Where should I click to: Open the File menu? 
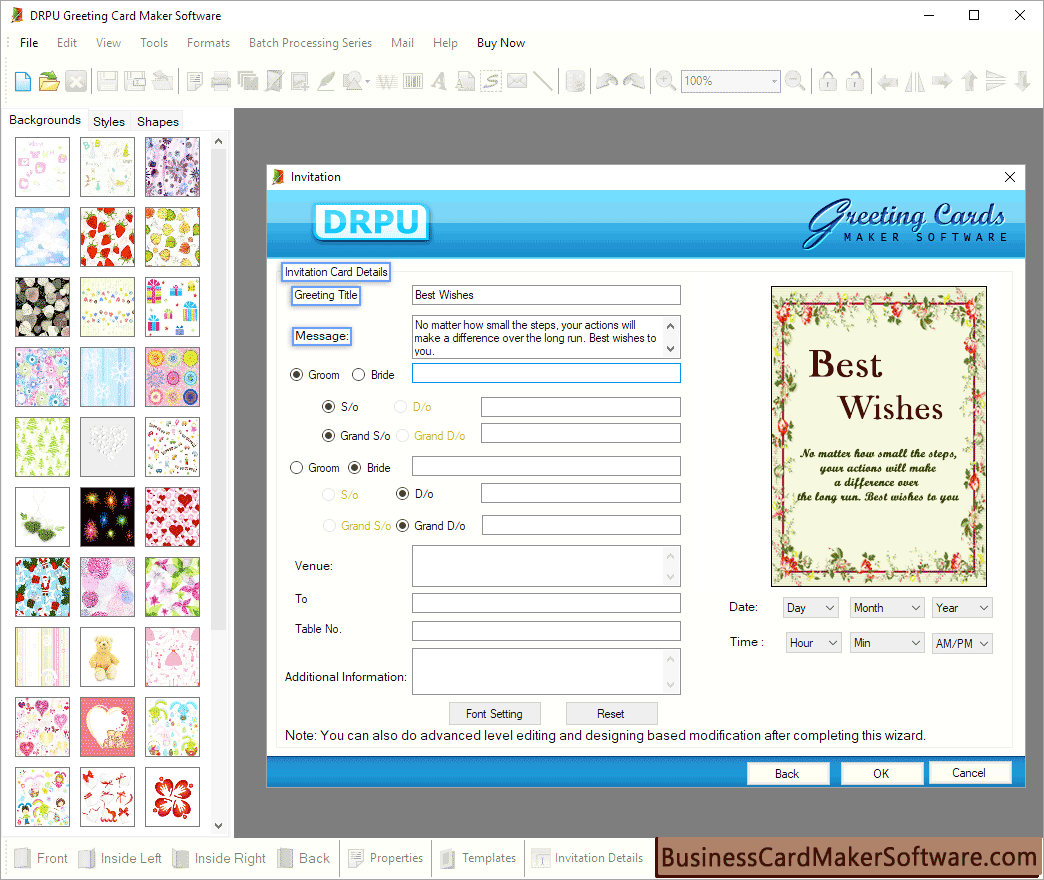(x=29, y=43)
